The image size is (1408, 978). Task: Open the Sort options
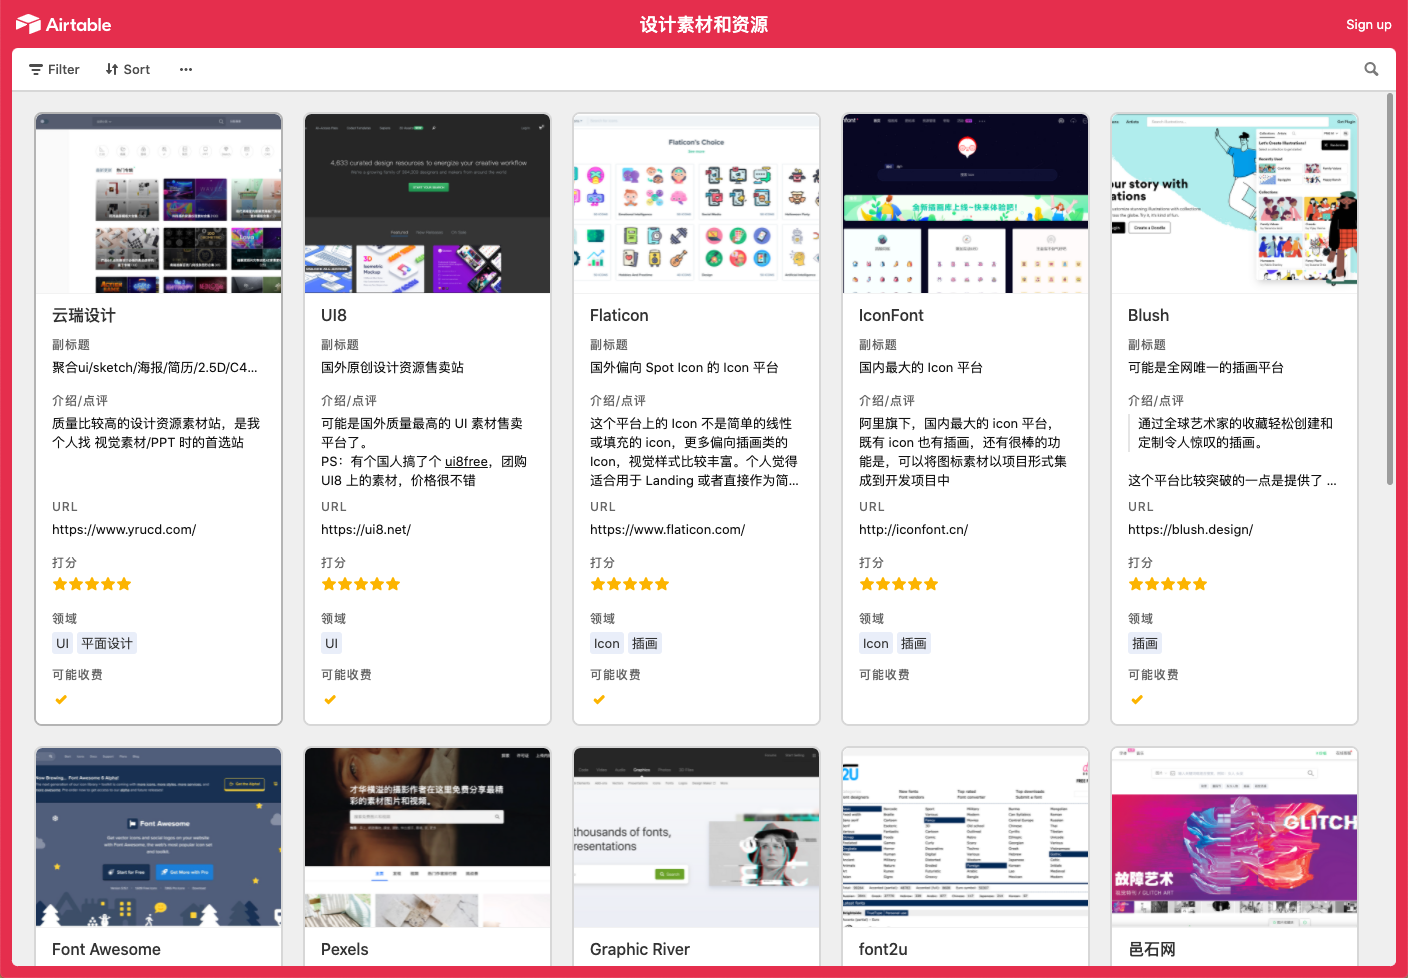click(127, 69)
